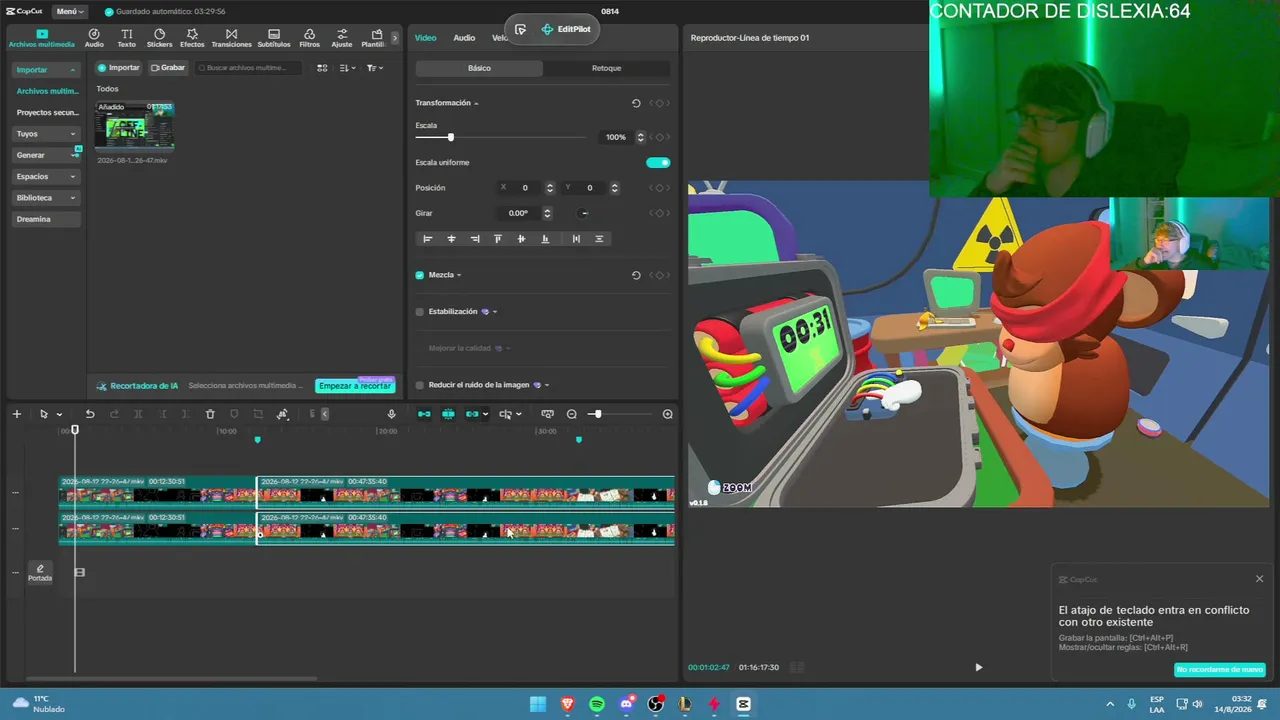Add a keyframe for Posición
Image resolution: width=1280 pixels, height=720 pixels.
tap(659, 188)
